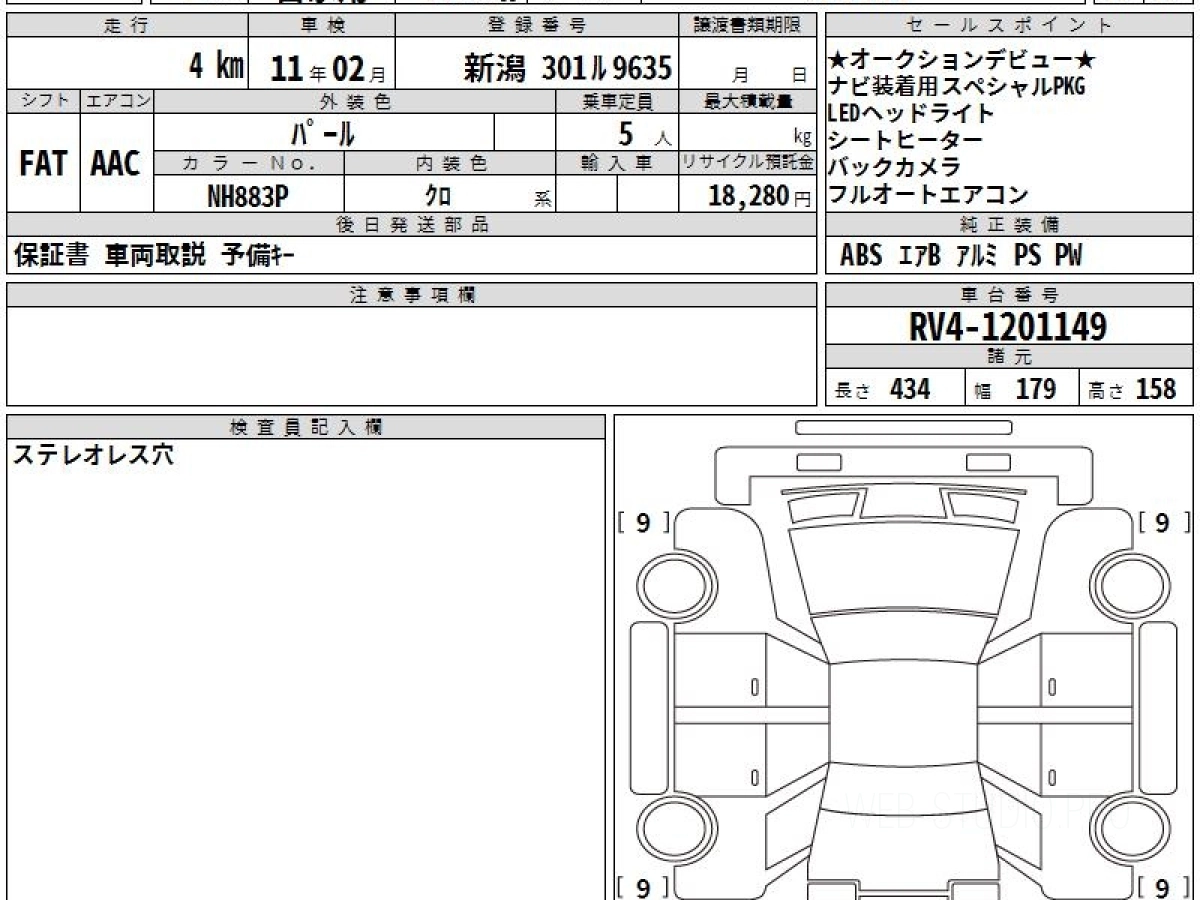Select the inspection date "11年02月"
The width and height of the screenshot is (1200, 900).
(x=327, y=69)
